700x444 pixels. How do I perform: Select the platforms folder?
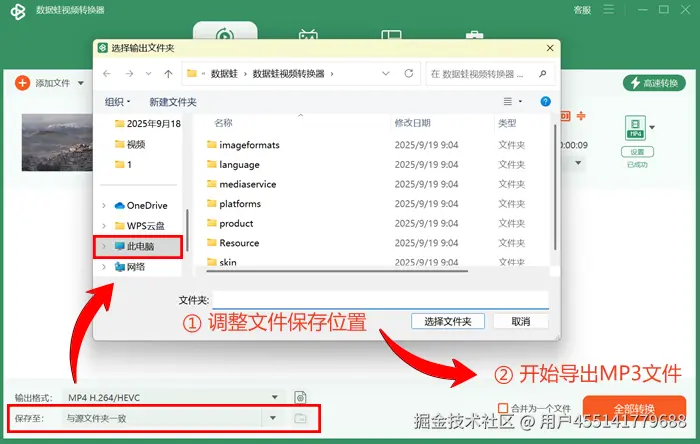click(234, 203)
